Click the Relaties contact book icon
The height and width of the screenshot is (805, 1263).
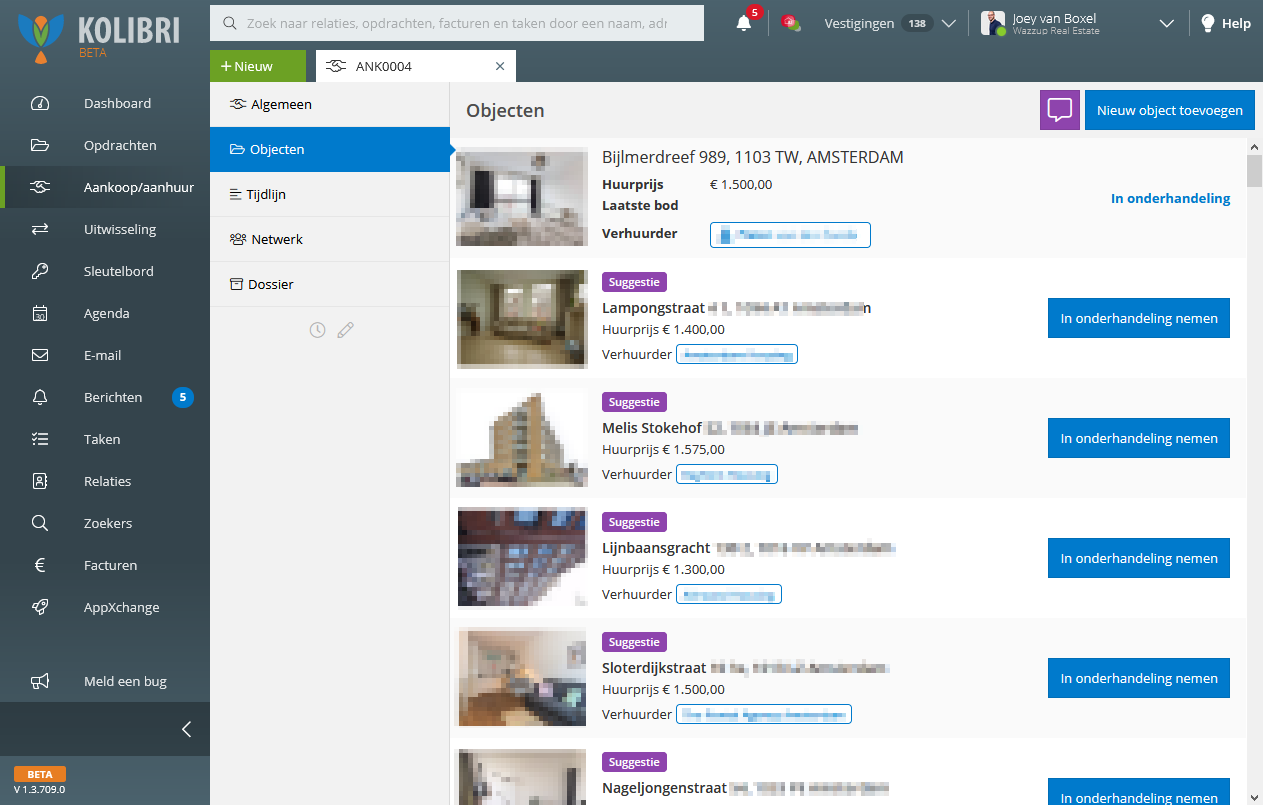pyautogui.click(x=40, y=481)
